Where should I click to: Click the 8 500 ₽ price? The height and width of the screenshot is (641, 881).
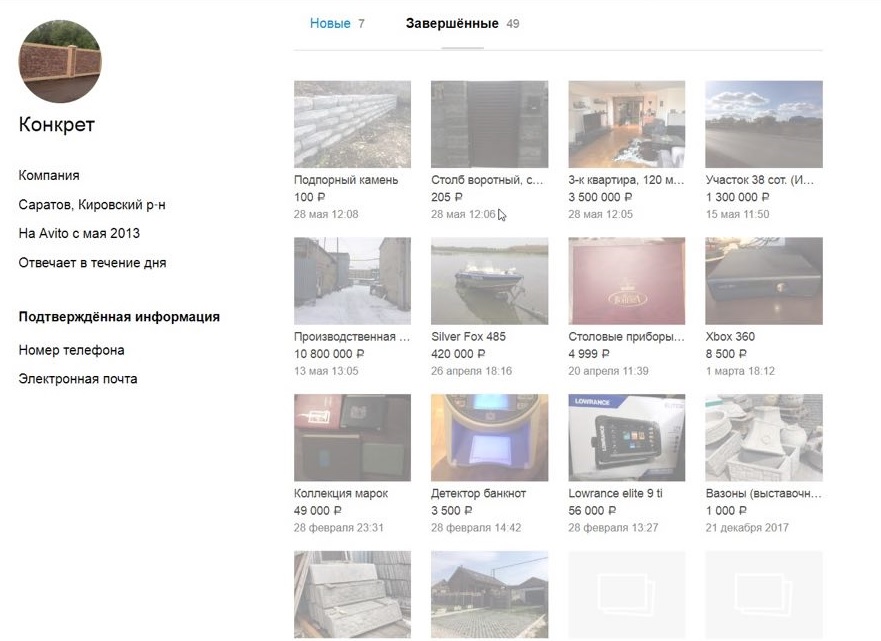pyautogui.click(x=726, y=354)
